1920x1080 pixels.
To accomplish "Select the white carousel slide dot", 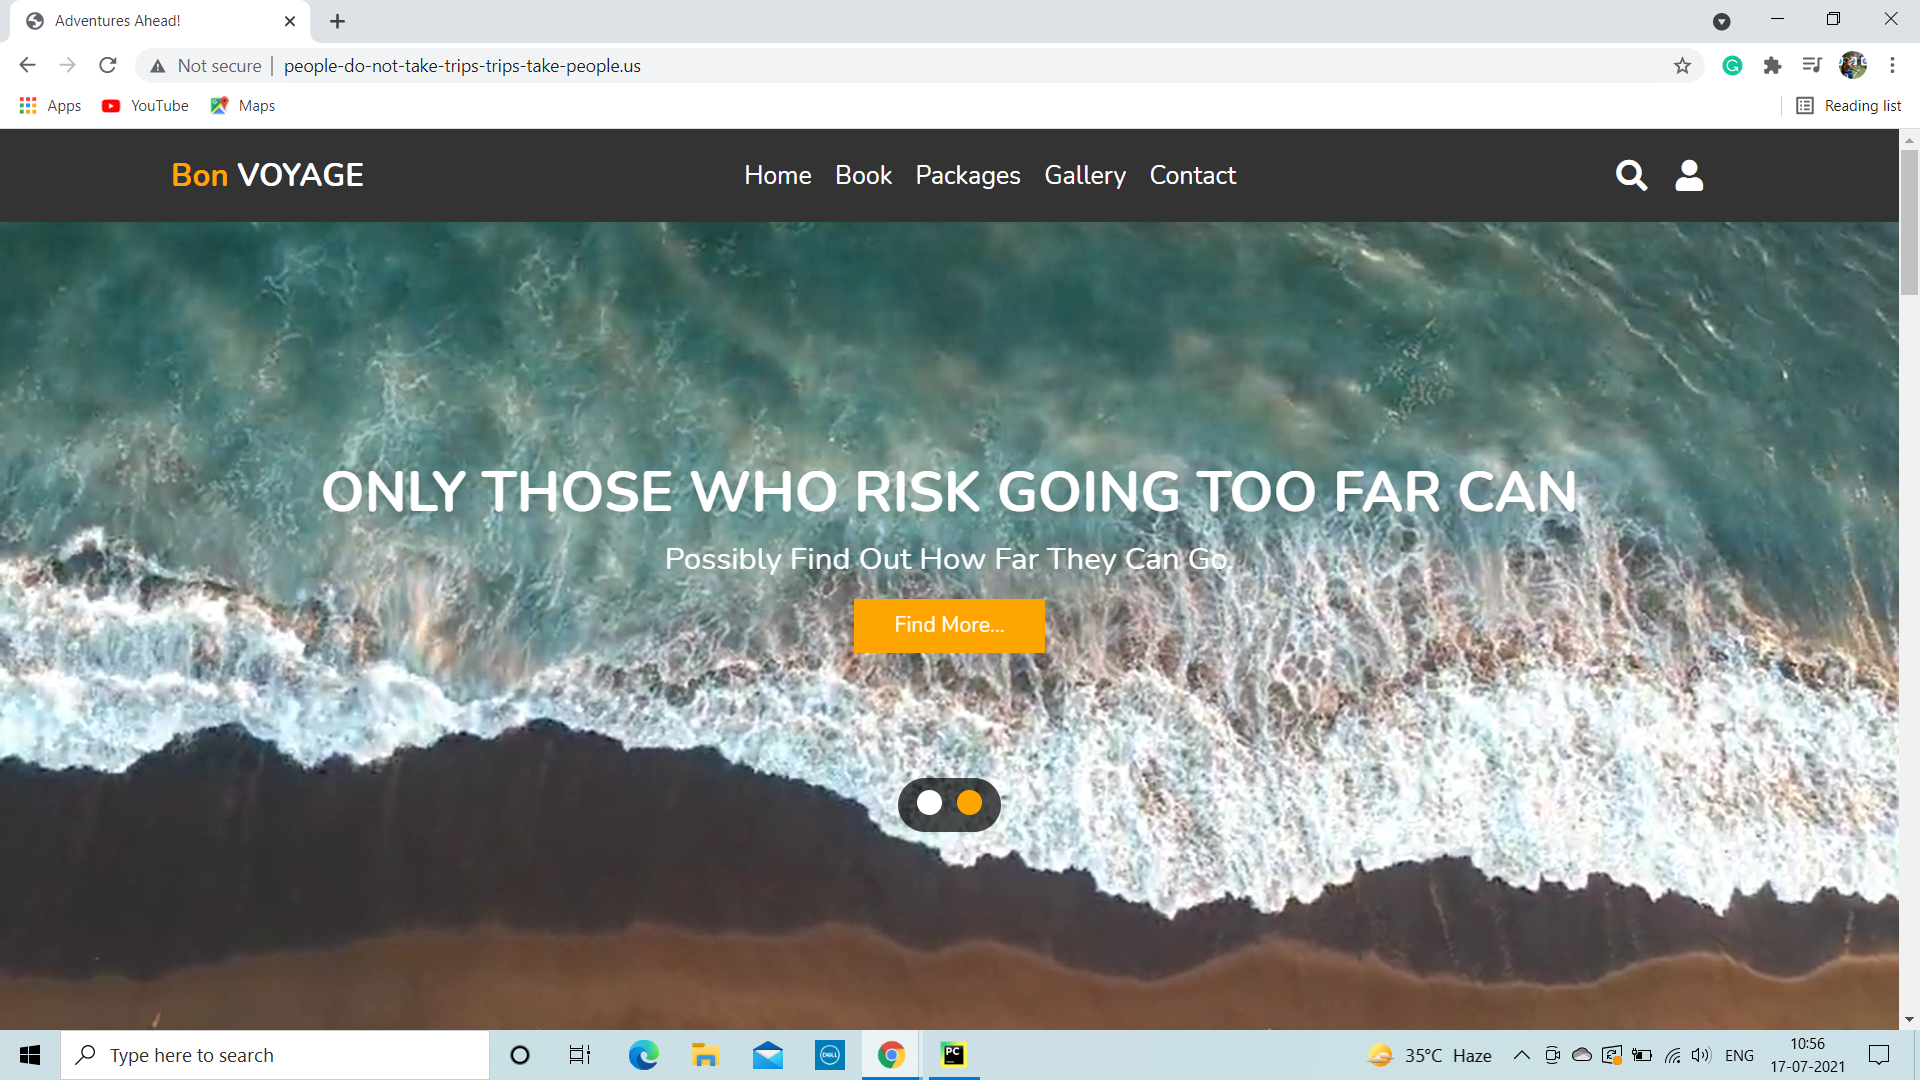I will pyautogui.click(x=929, y=803).
